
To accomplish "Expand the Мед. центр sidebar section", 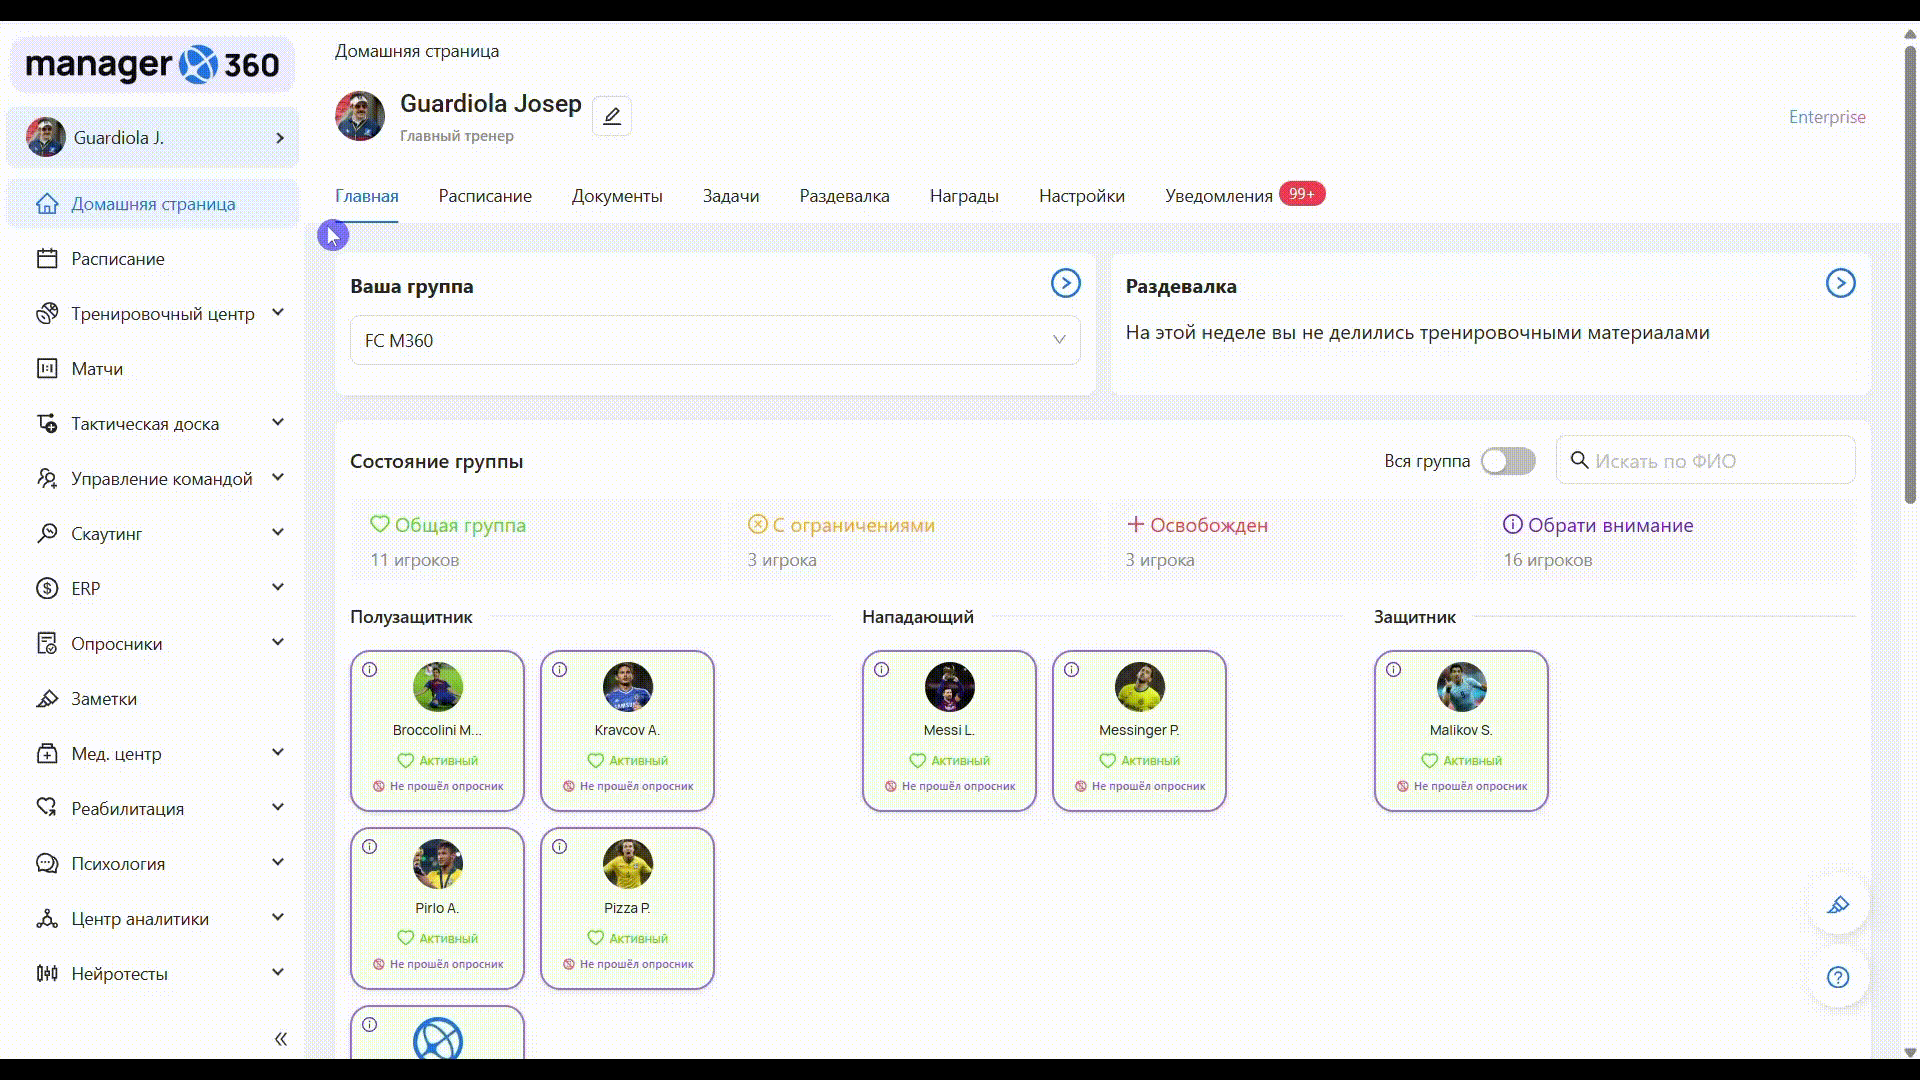I will 116,754.
